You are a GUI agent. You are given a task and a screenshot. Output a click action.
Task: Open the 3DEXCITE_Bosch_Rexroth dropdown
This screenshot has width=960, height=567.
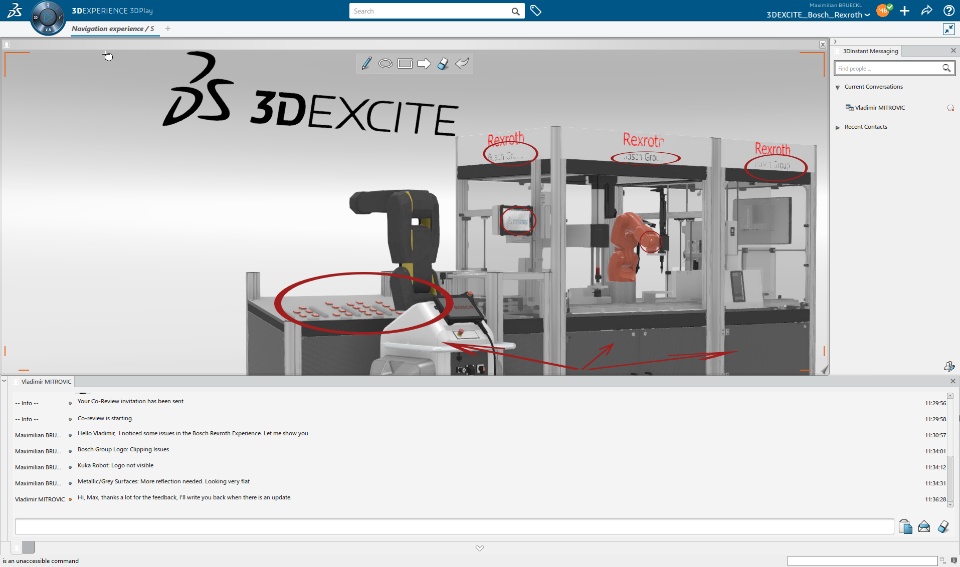pos(818,15)
